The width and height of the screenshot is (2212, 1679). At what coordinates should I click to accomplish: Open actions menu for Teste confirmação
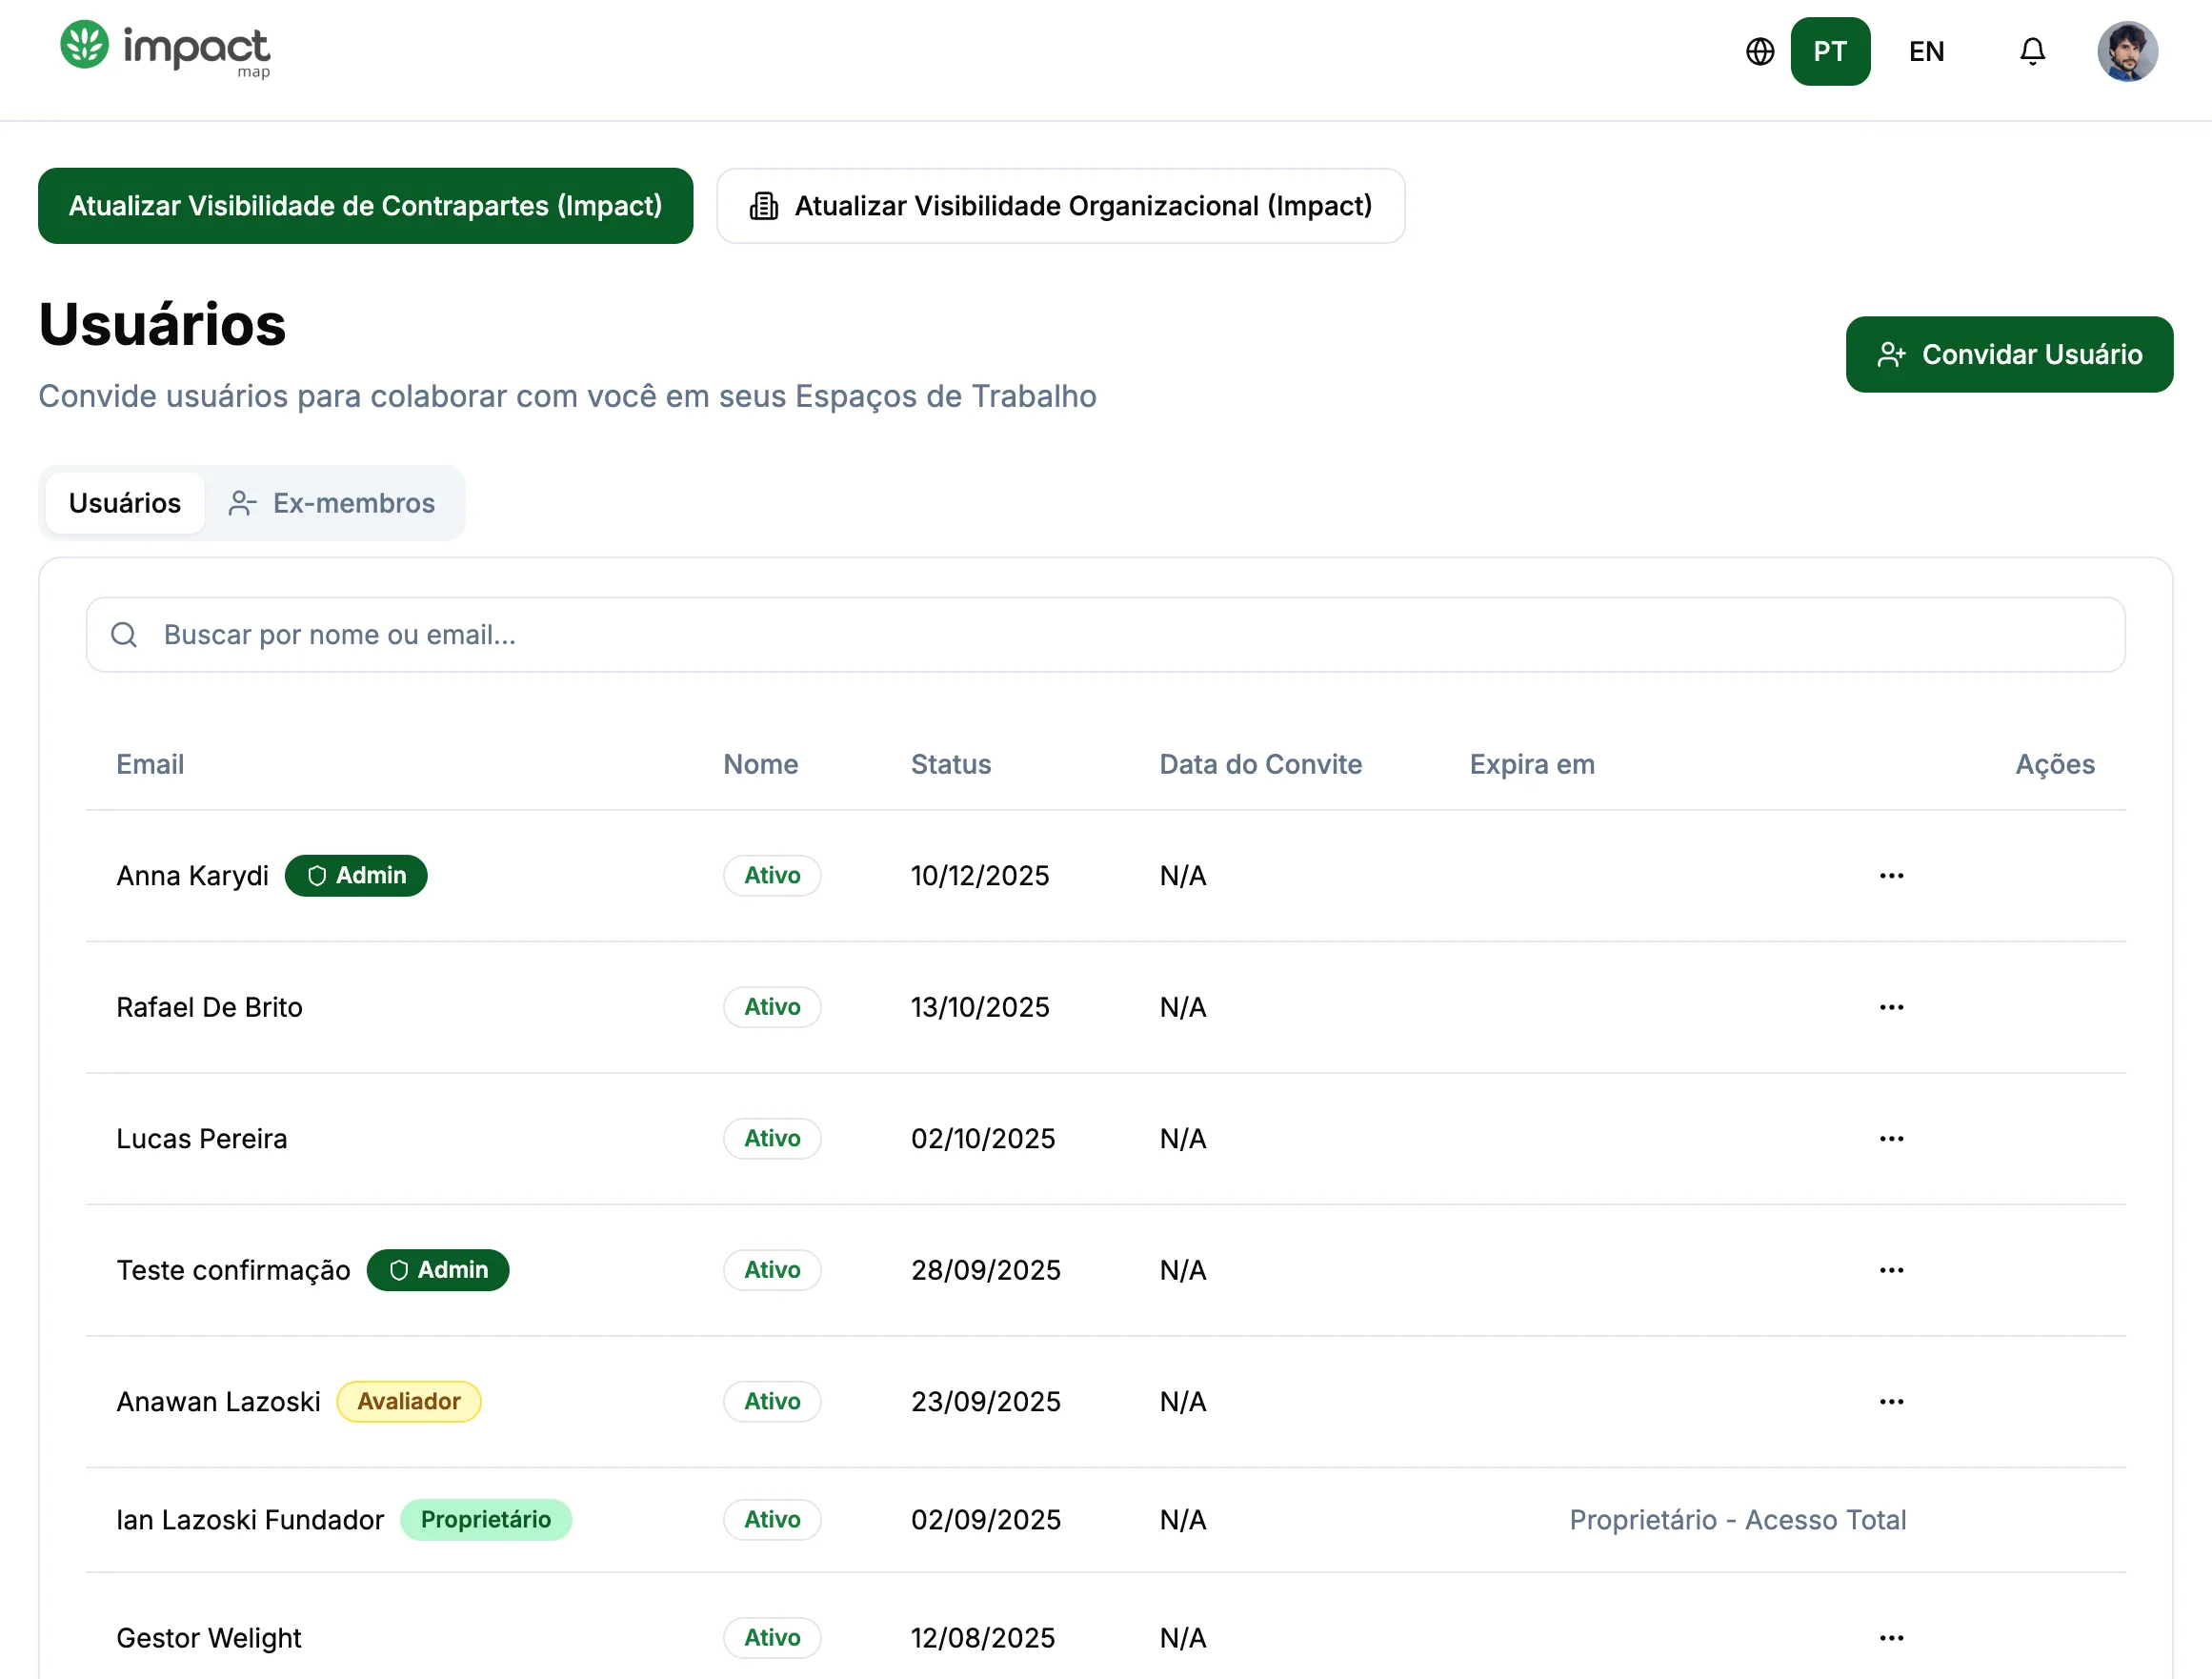coord(1890,1269)
